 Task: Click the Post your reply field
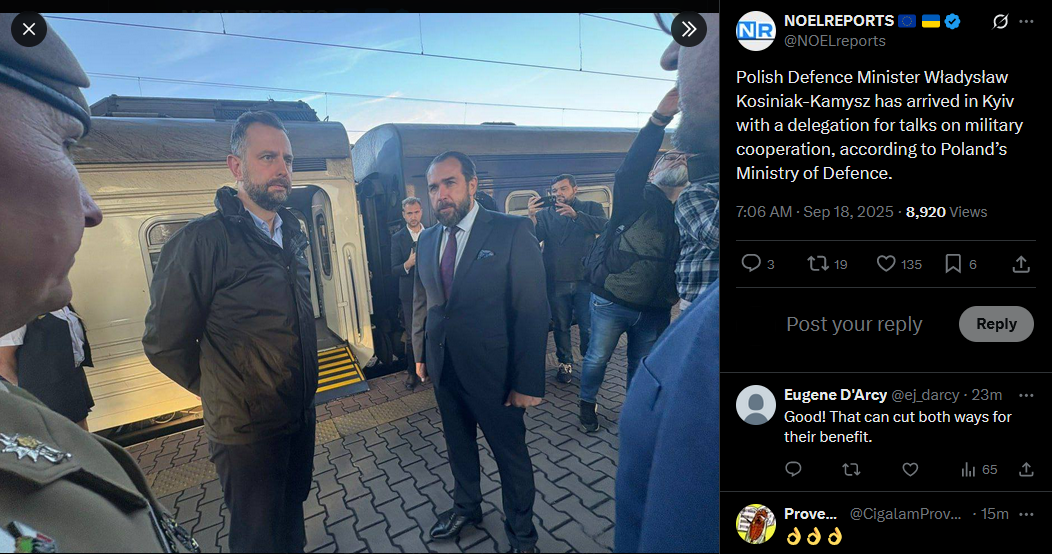click(854, 324)
